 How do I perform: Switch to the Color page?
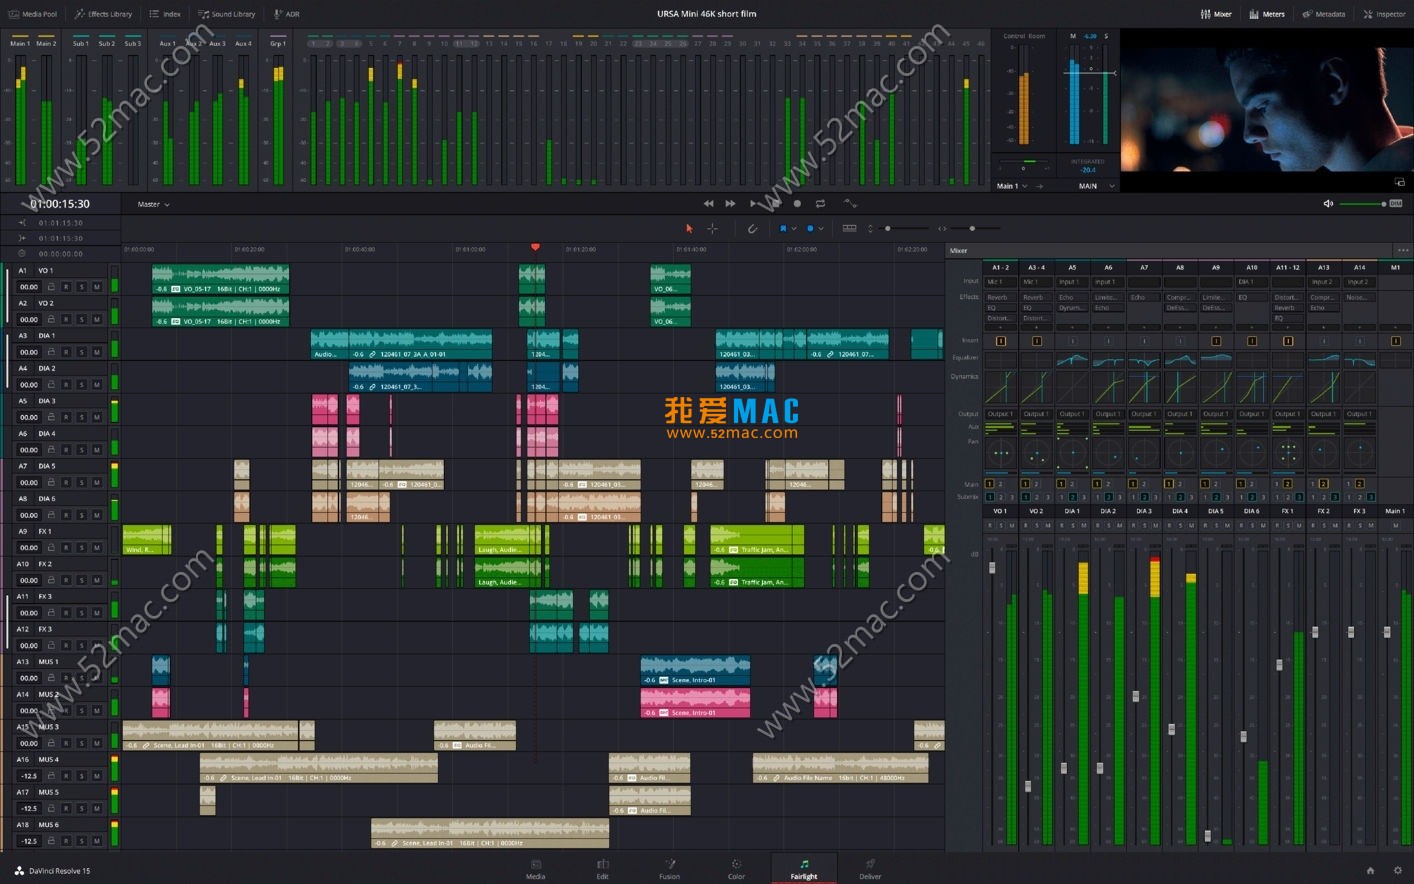click(x=736, y=869)
